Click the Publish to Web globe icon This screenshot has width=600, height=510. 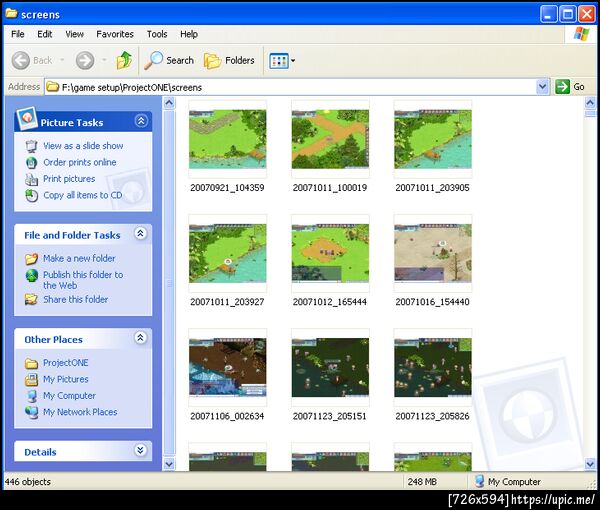click(x=31, y=275)
